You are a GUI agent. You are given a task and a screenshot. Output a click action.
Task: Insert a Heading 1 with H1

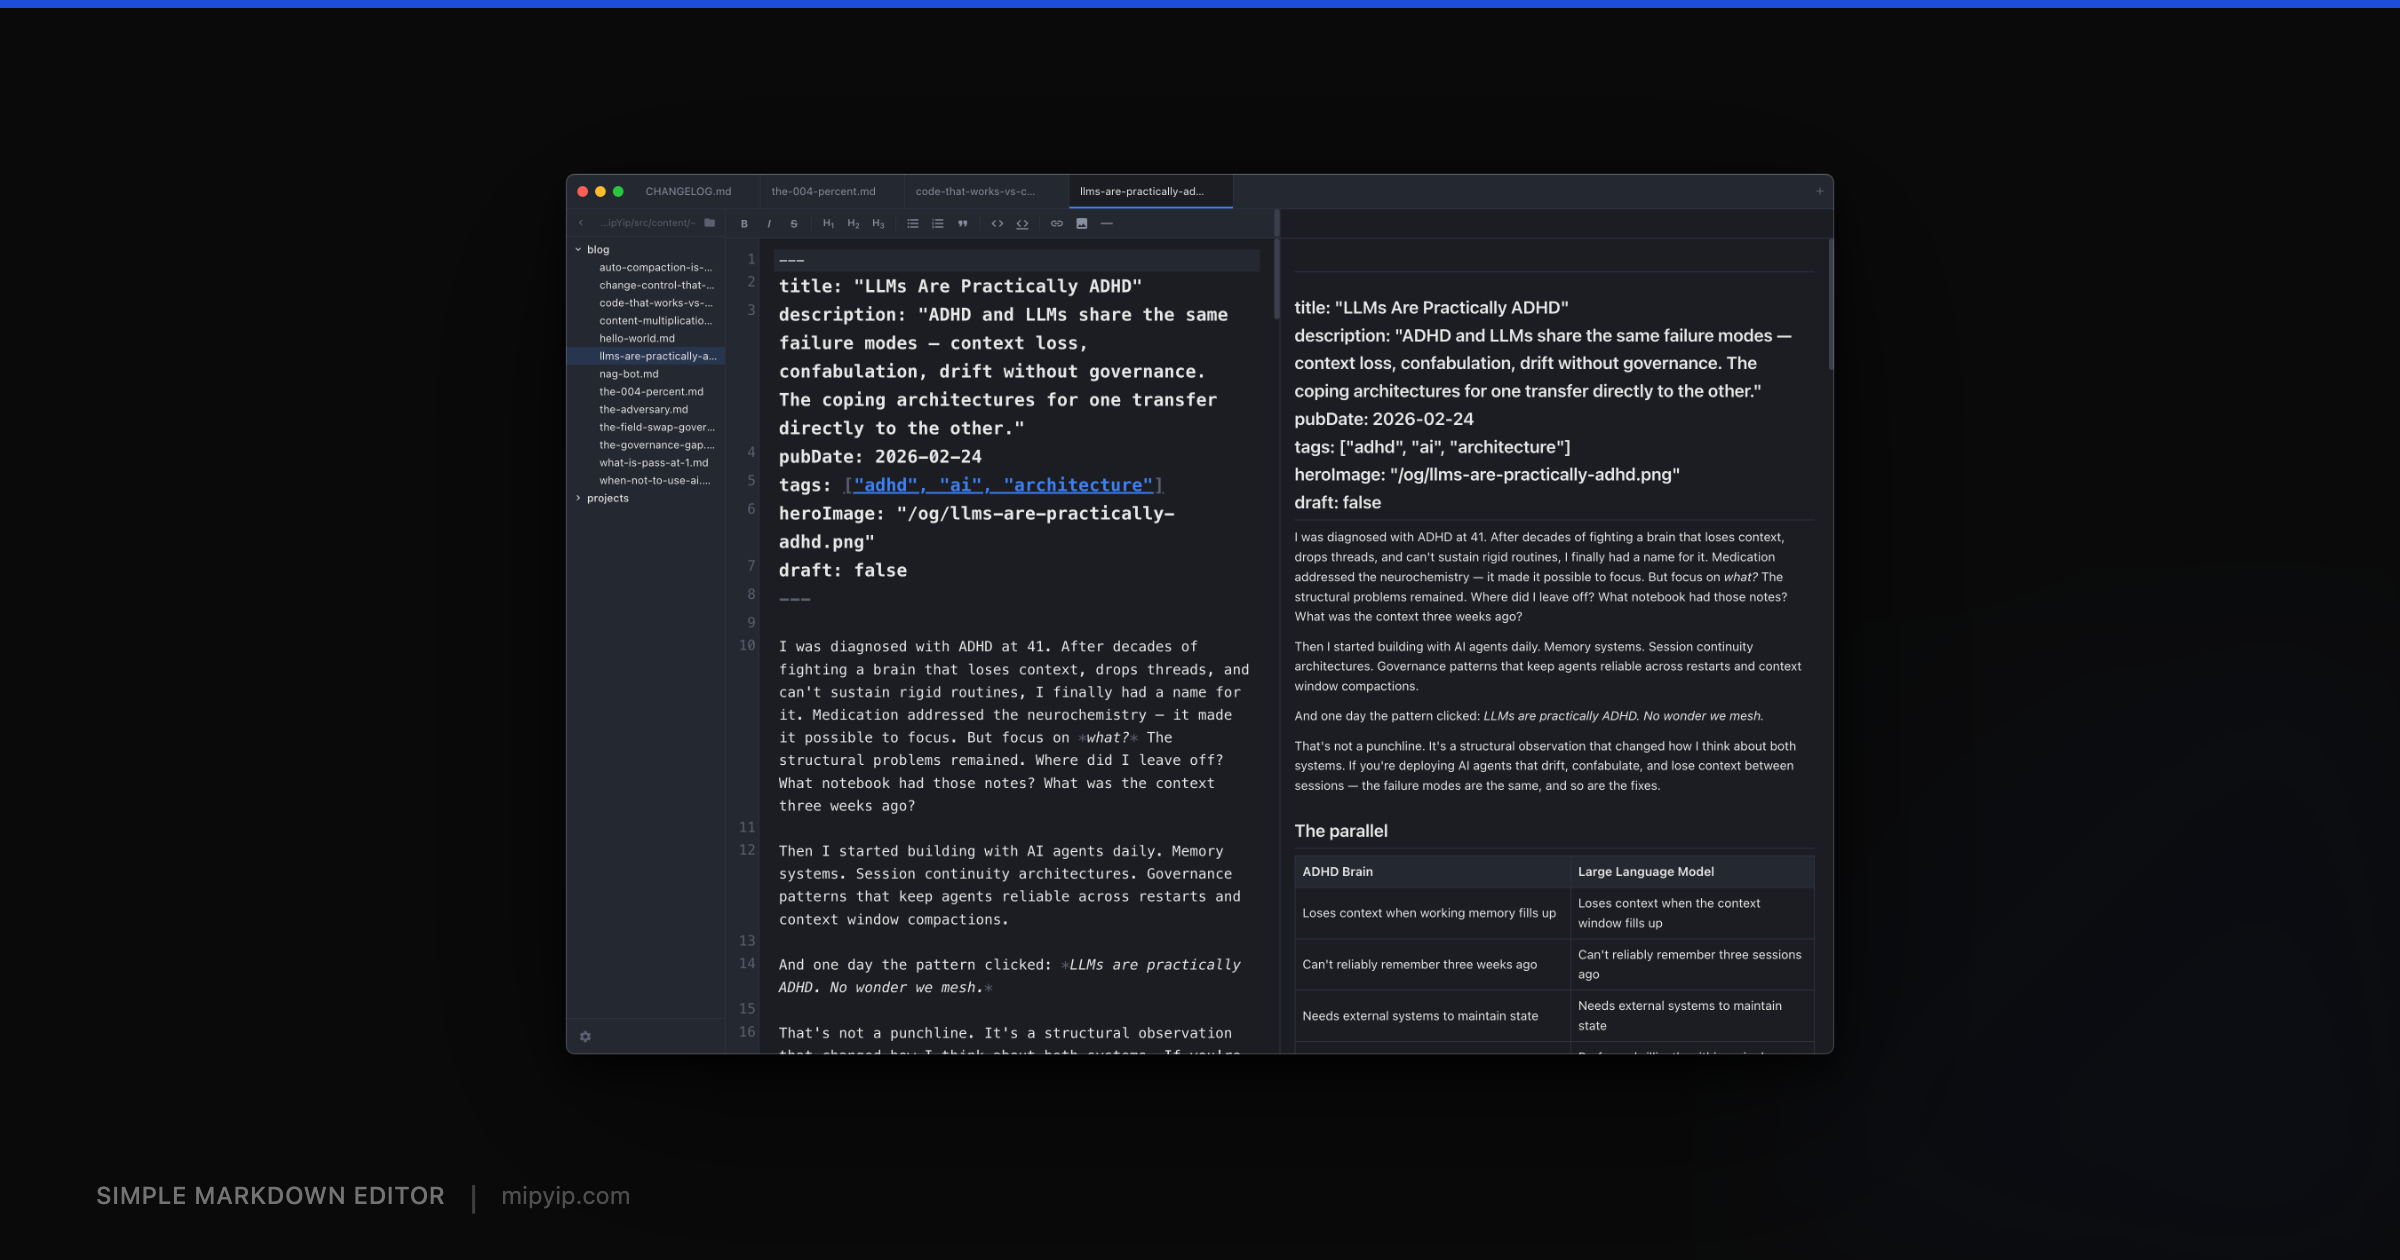coord(828,223)
